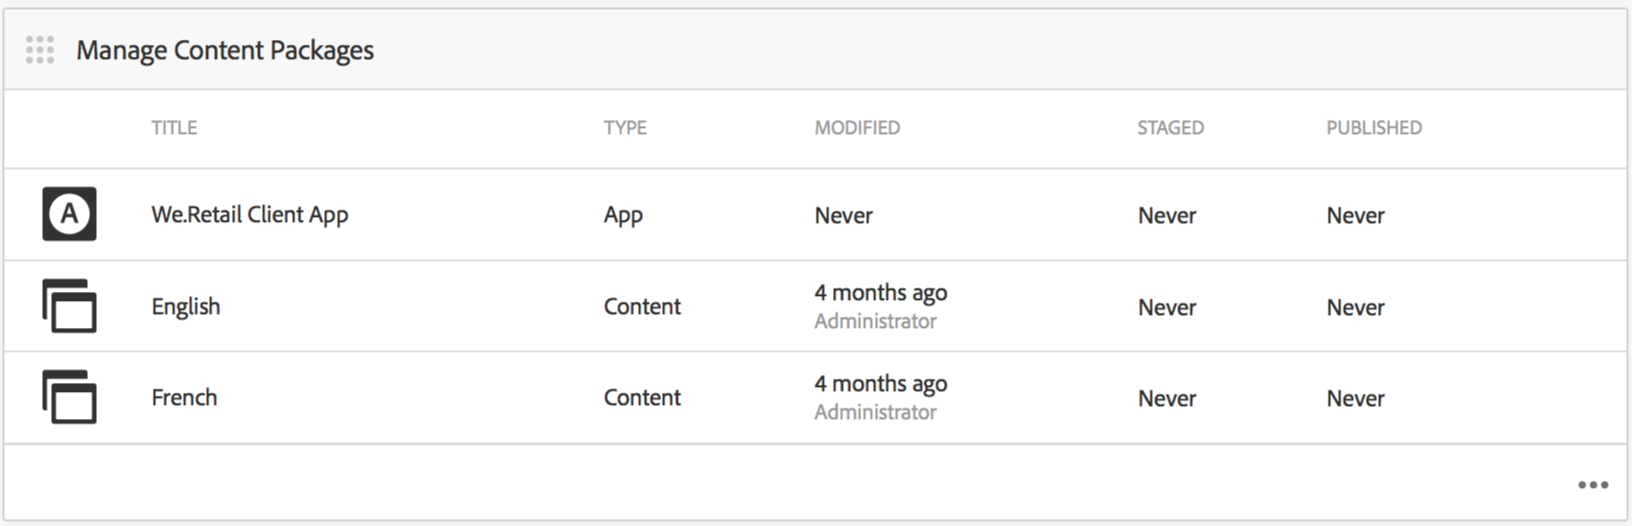Sort by the Published column header
Image resolution: width=1632 pixels, height=526 pixels.
[1373, 128]
